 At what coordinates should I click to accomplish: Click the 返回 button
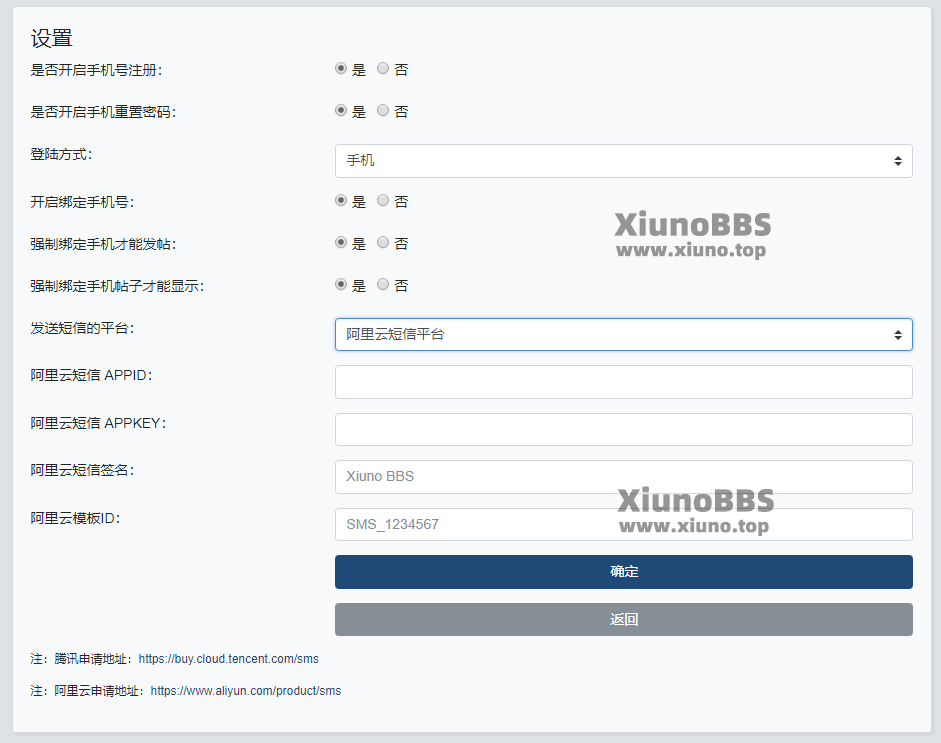[624, 619]
